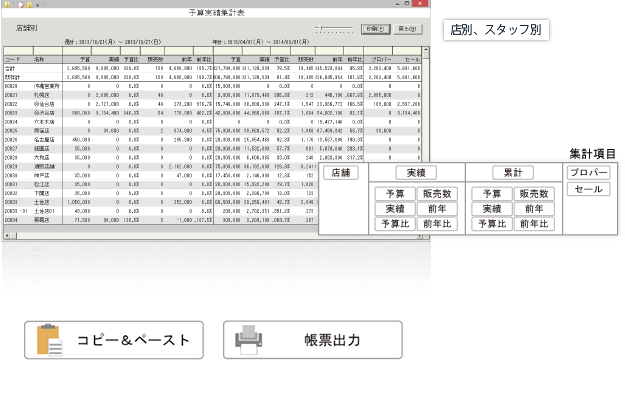Click the printer icon for report output
The image size is (625, 400).
[250, 340]
